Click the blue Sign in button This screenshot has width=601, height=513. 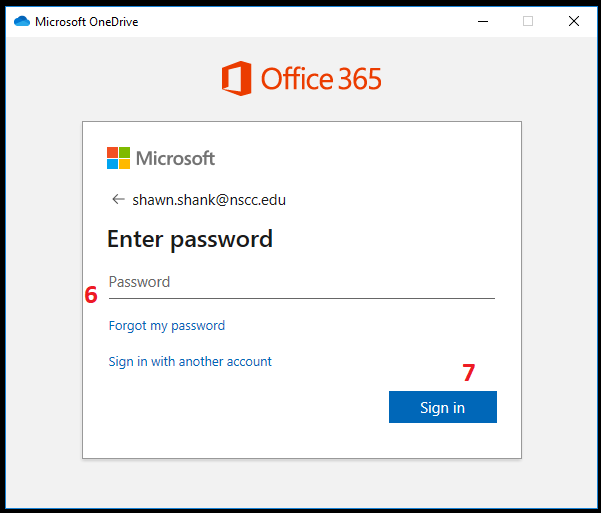[x=443, y=407]
